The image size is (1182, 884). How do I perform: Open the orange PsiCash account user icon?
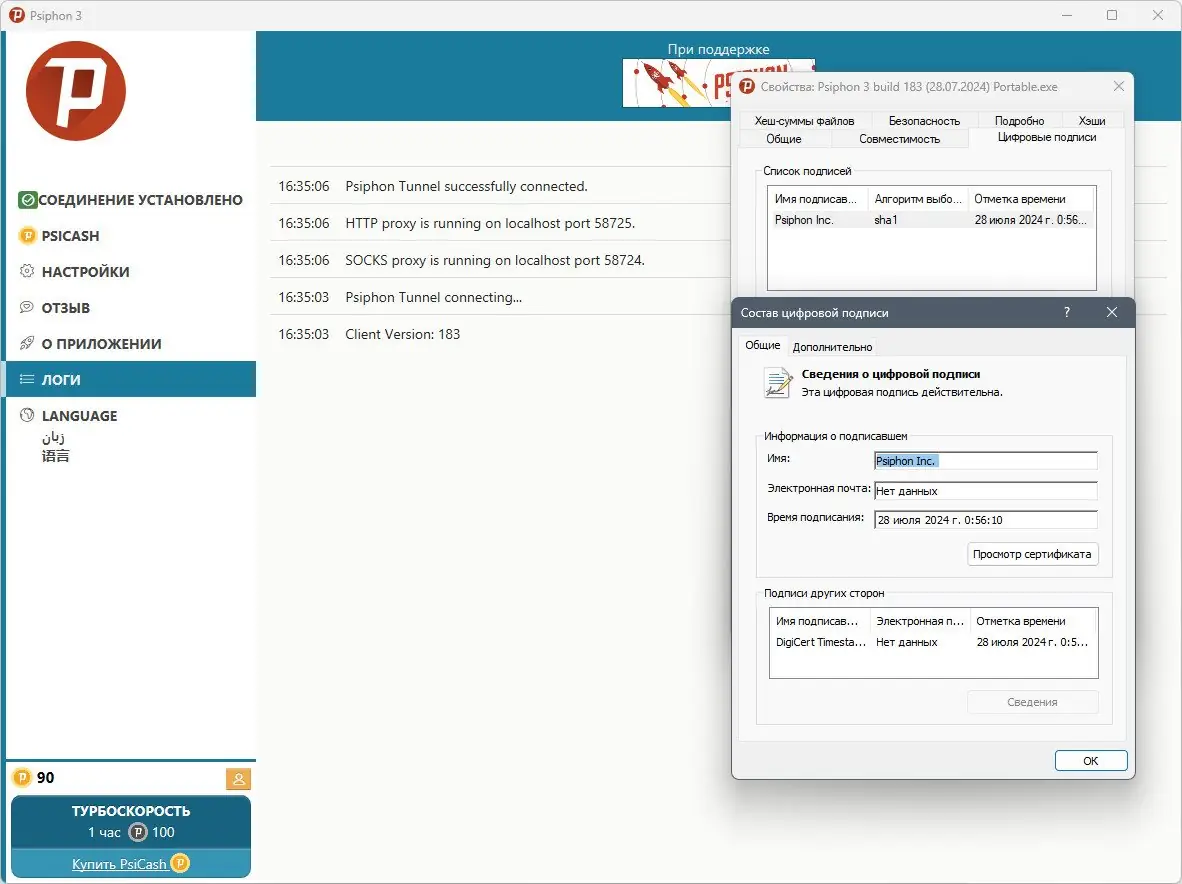238,779
